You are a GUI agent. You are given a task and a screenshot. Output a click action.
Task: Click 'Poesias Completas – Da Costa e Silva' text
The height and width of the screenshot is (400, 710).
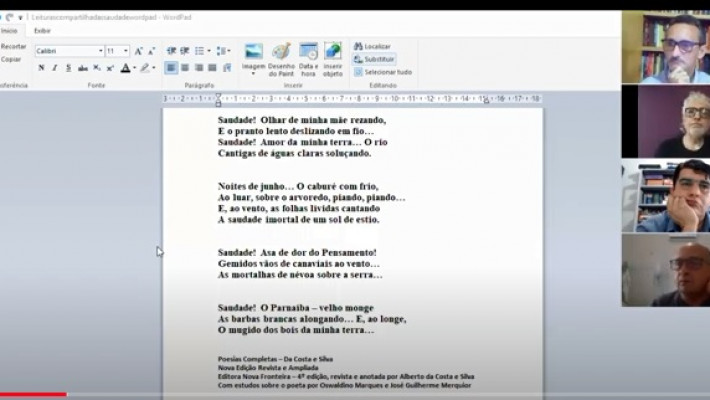(275, 359)
